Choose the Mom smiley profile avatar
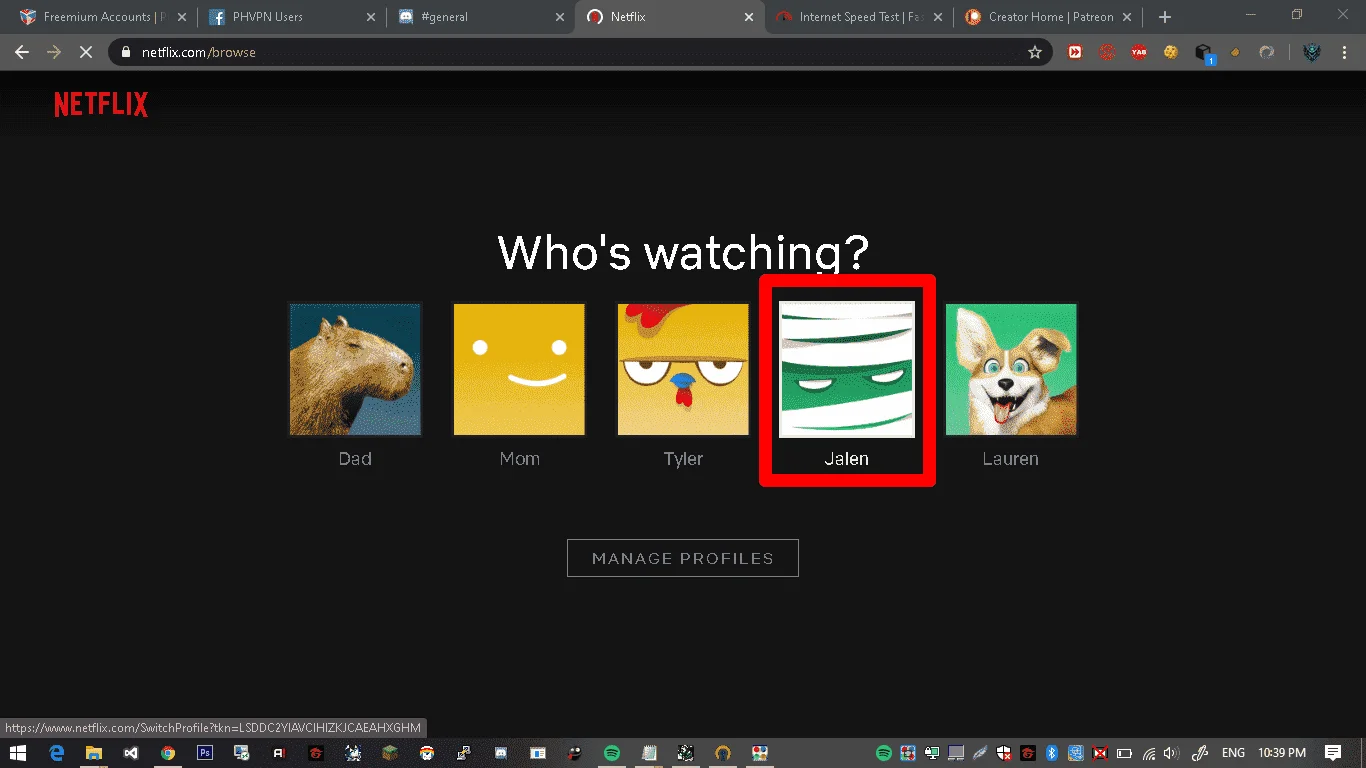The image size is (1366, 768). [x=519, y=369]
